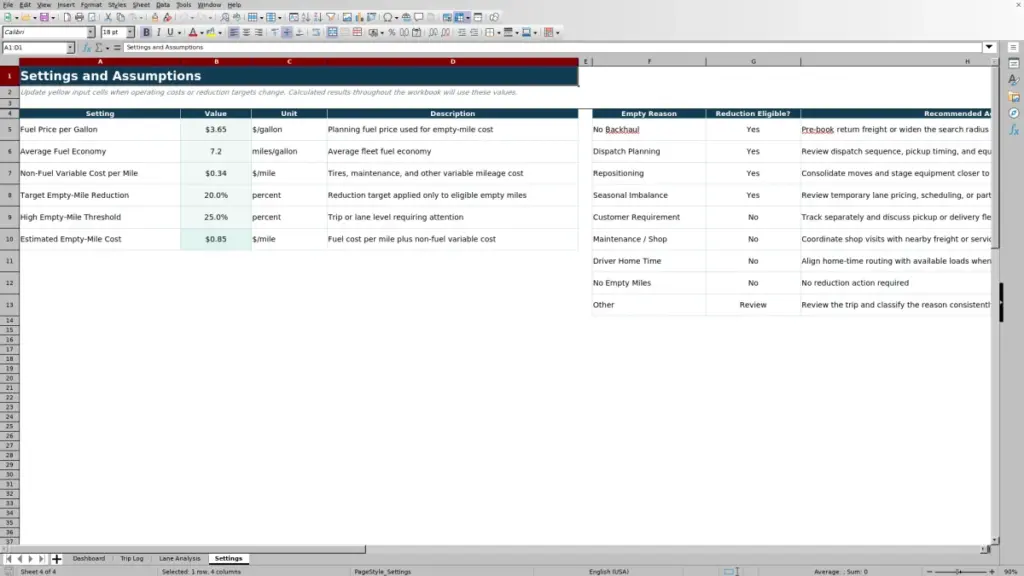Center text horizontally icon
The image size is (1024, 576).
pyautogui.click(x=246, y=32)
